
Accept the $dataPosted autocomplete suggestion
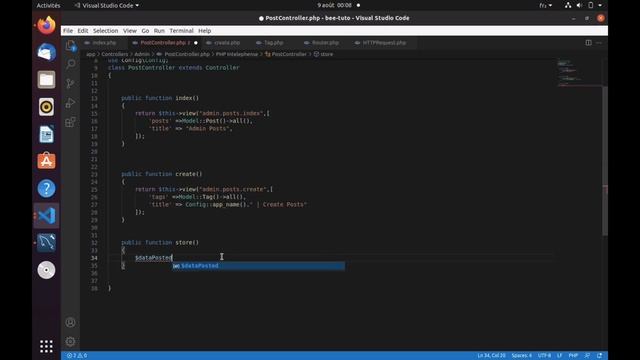(258, 266)
